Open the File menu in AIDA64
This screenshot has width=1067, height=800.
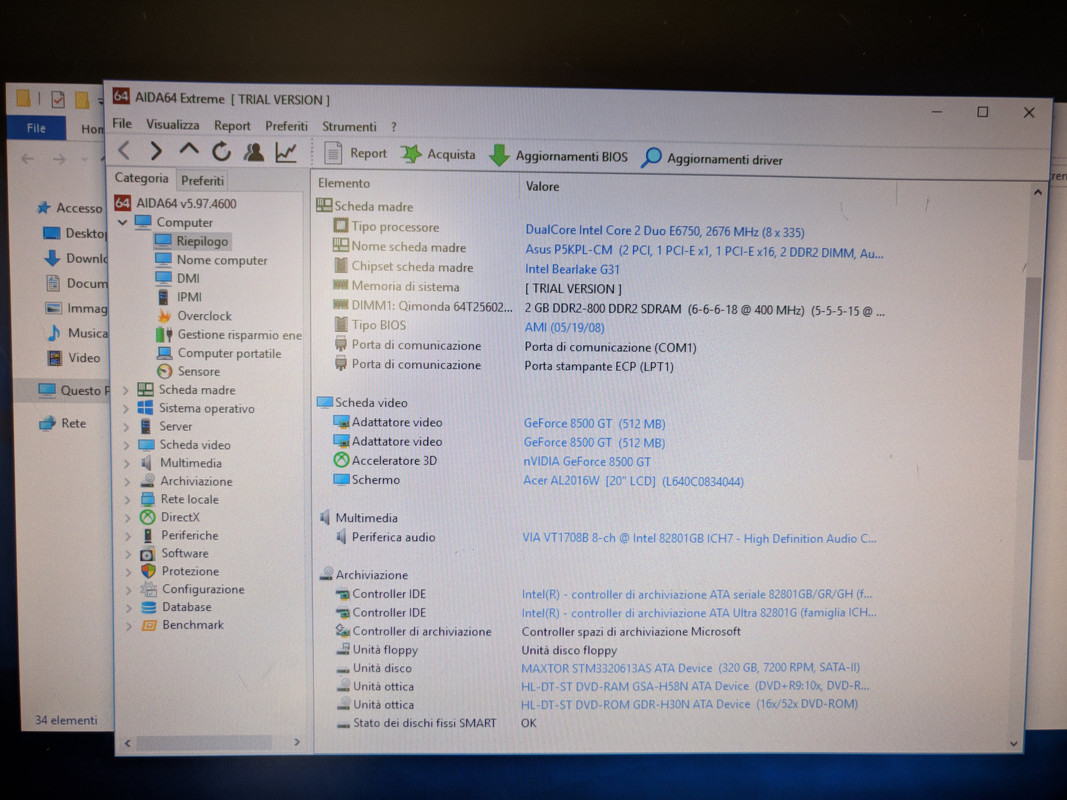coord(122,123)
